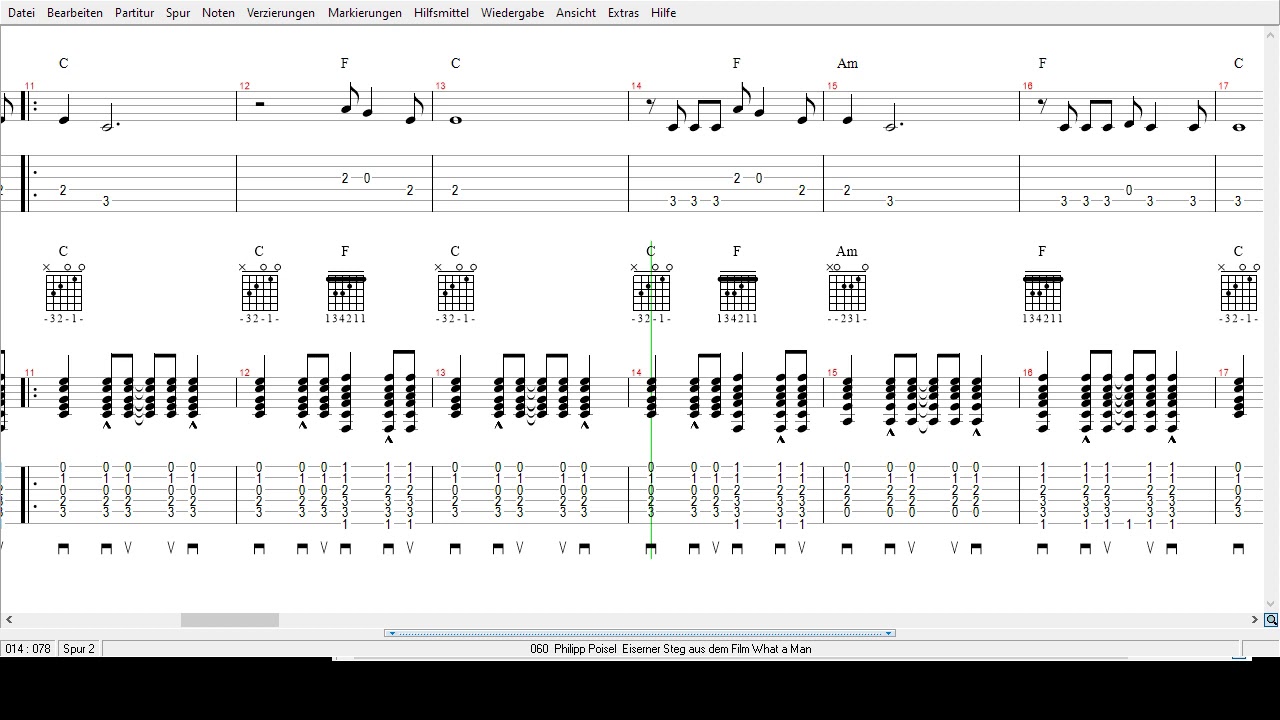Click the whole note in melody measure 13
The width and height of the screenshot is (1280, 720).
tap(456, 120)
